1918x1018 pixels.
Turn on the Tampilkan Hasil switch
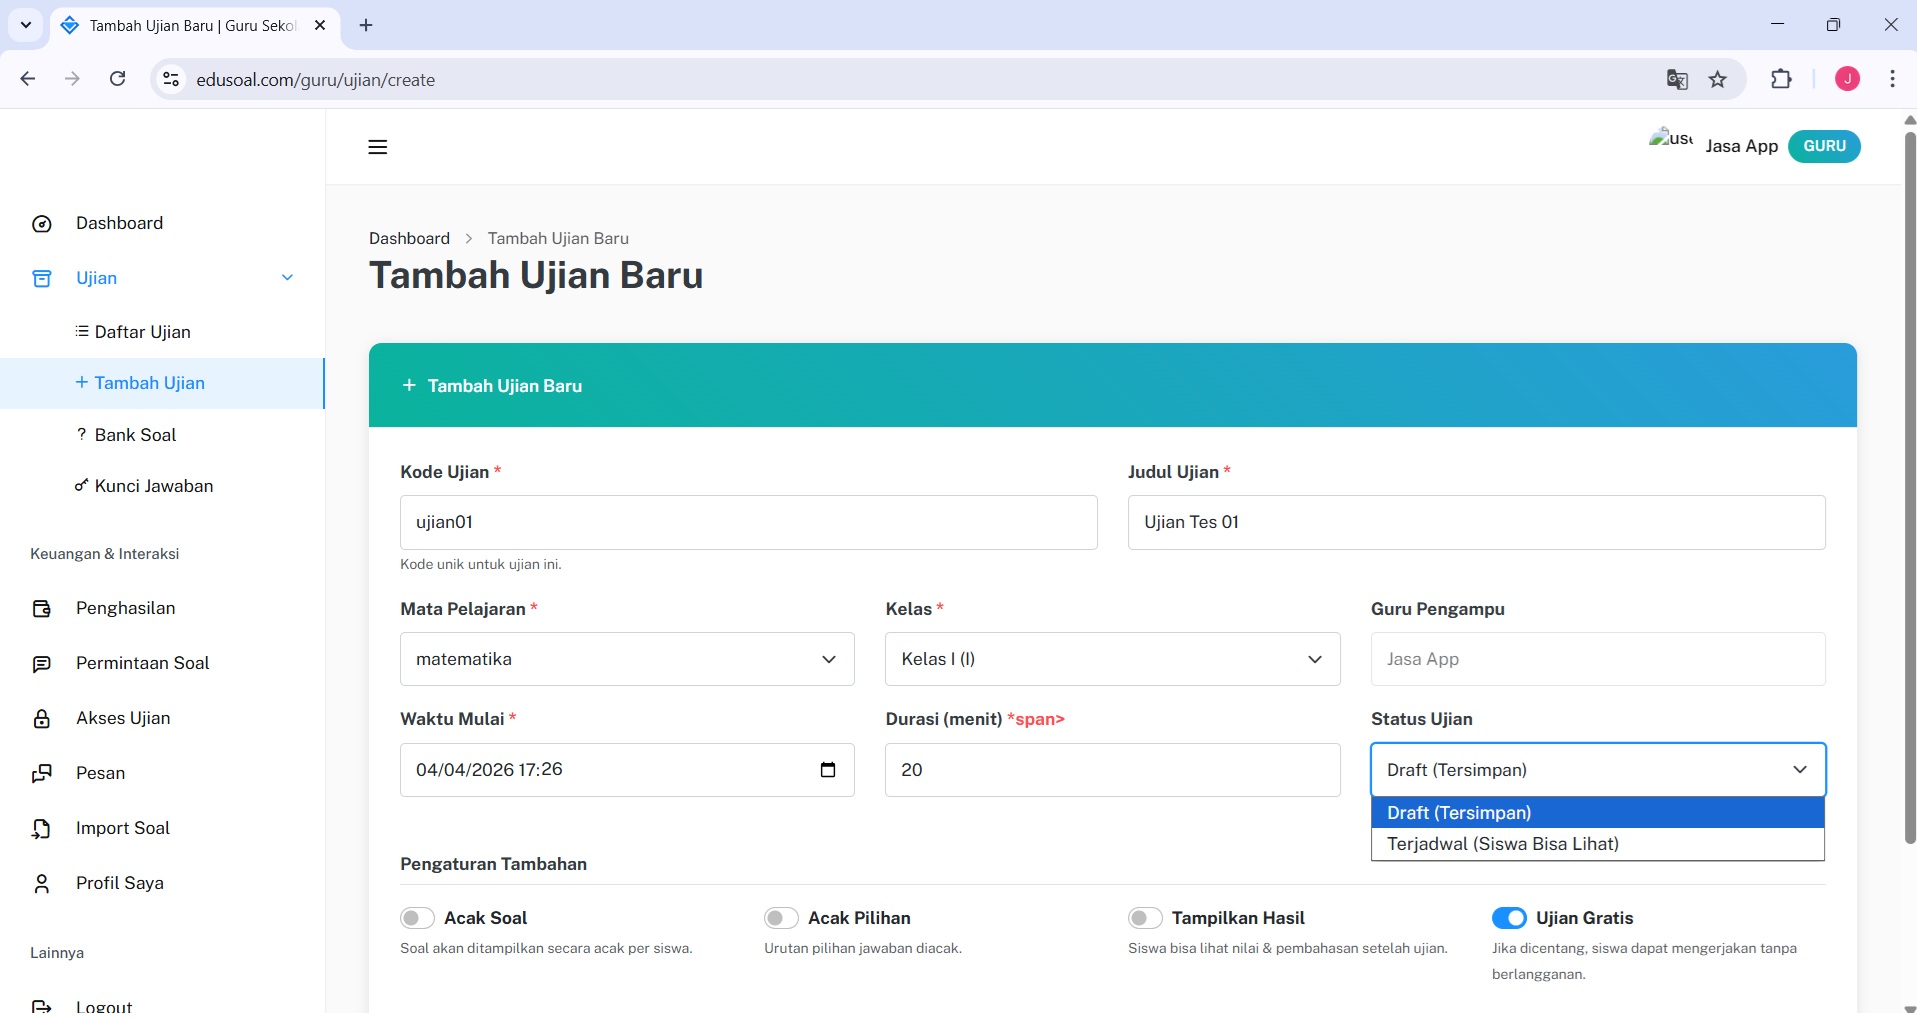(x=1146, y=918)
